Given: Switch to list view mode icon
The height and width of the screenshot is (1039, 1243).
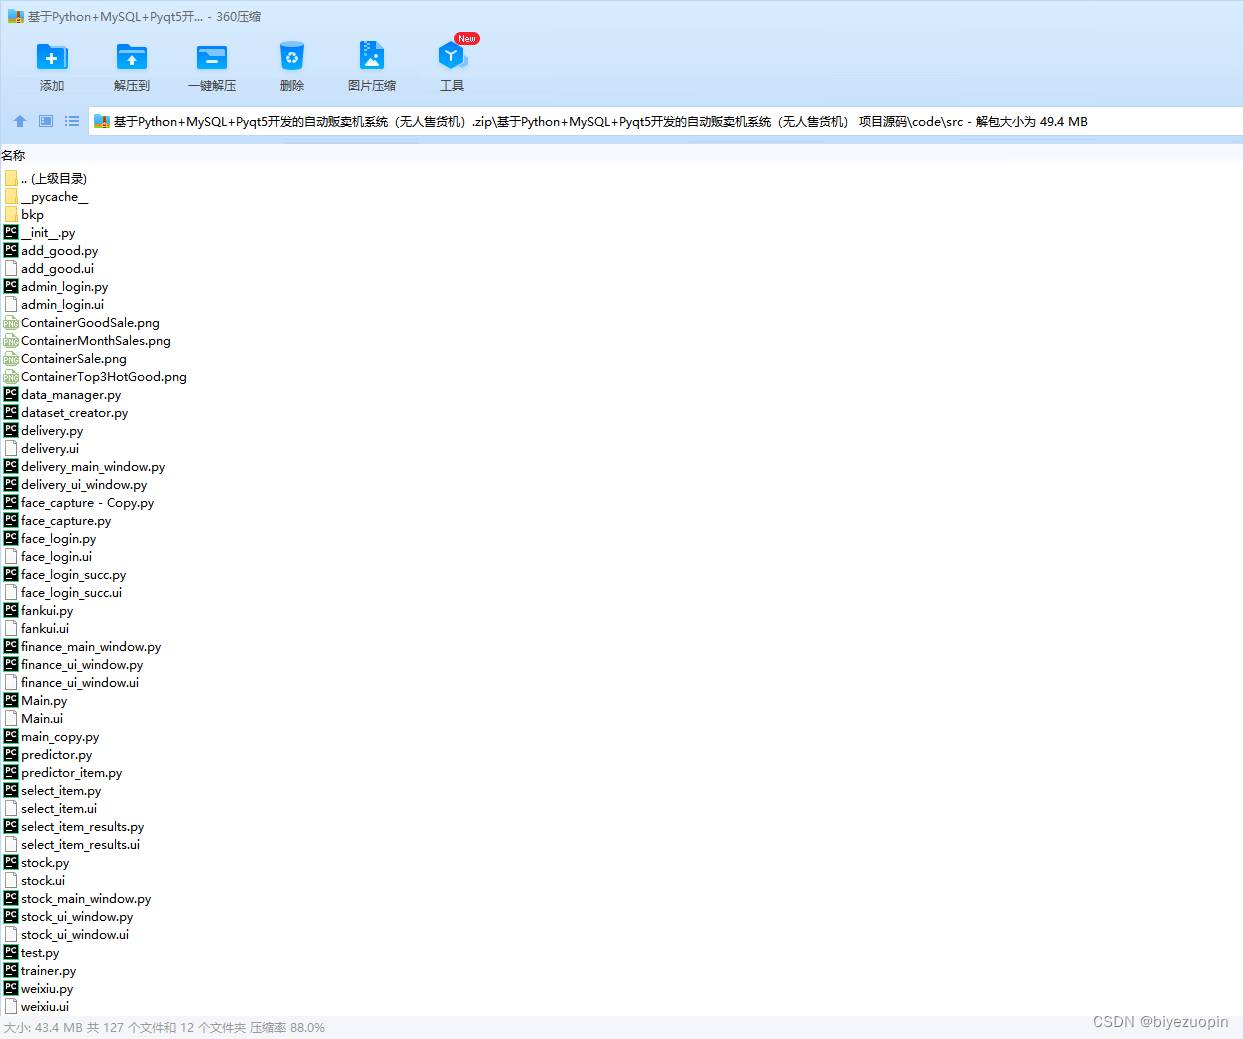Looking at the screenshot, I should (72, 121).
